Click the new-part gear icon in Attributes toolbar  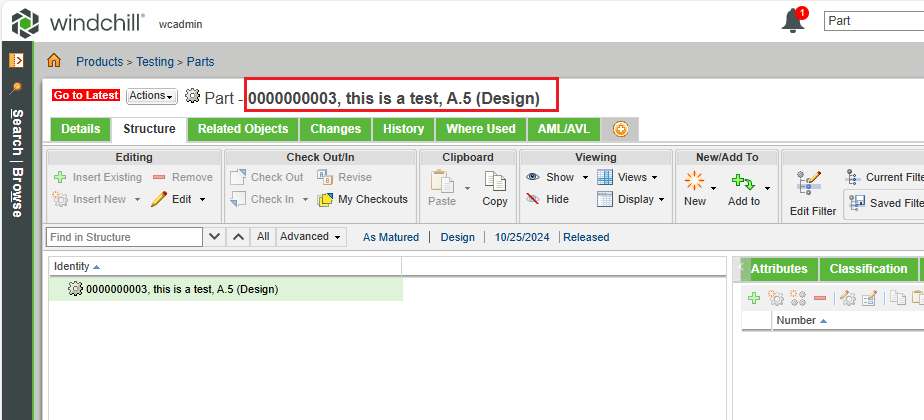(x=776, y=298)
